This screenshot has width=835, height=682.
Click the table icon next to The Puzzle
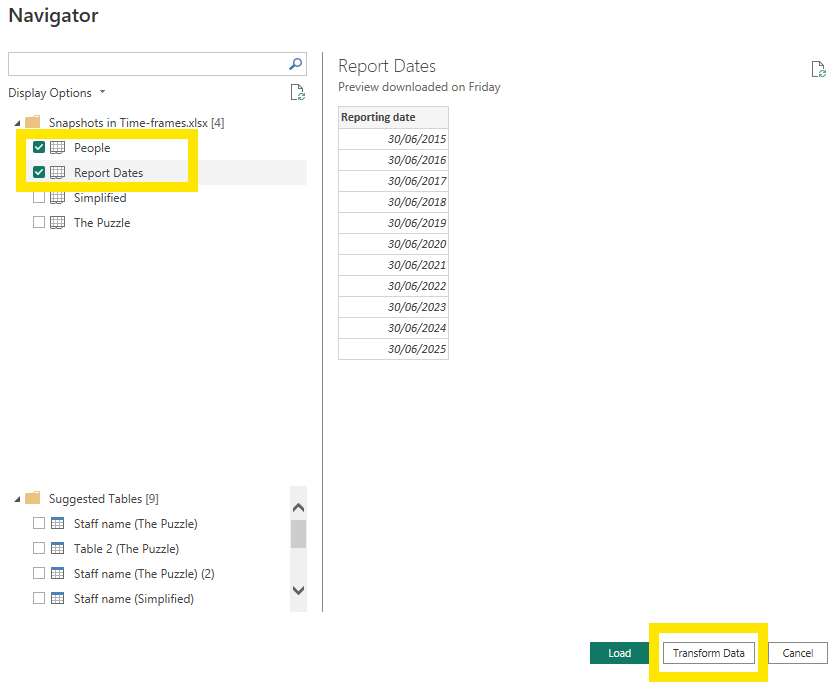tap(57, 223)
